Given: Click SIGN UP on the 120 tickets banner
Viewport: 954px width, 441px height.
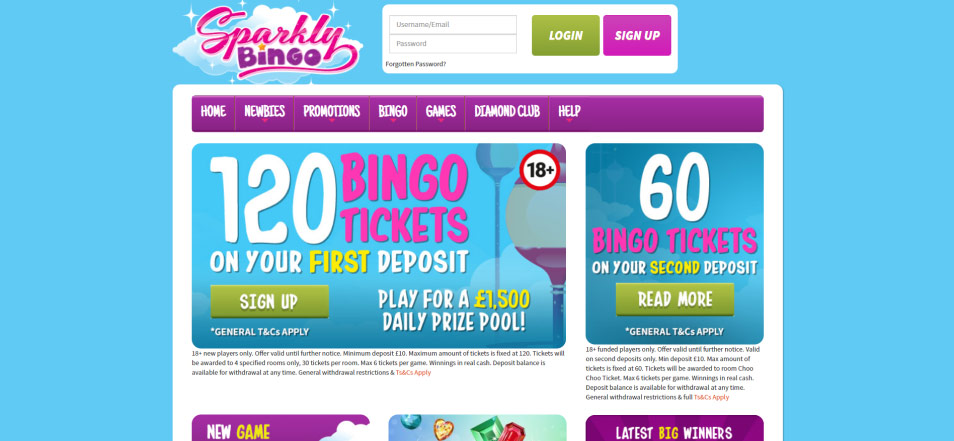Looking at the screenshot, I should click(270, 302).
